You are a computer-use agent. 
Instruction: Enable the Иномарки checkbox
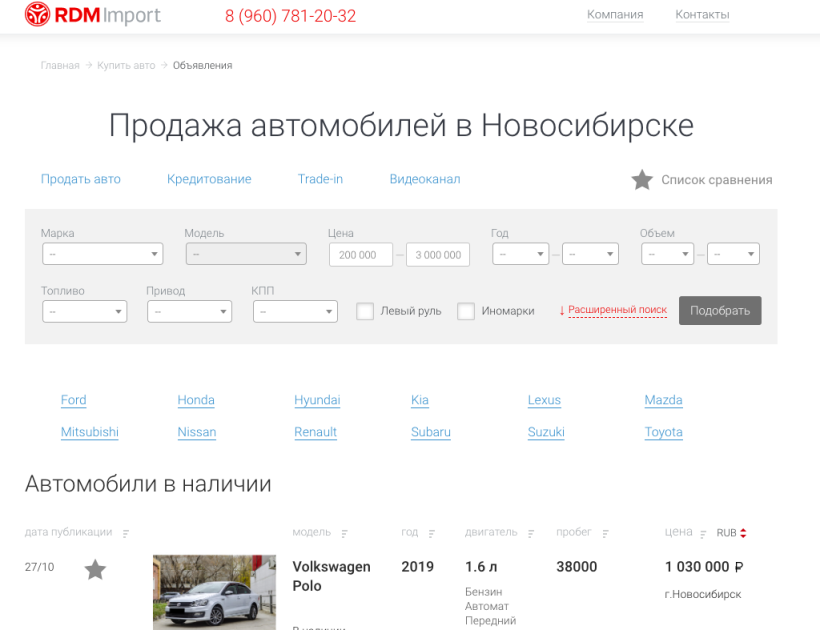465,311
